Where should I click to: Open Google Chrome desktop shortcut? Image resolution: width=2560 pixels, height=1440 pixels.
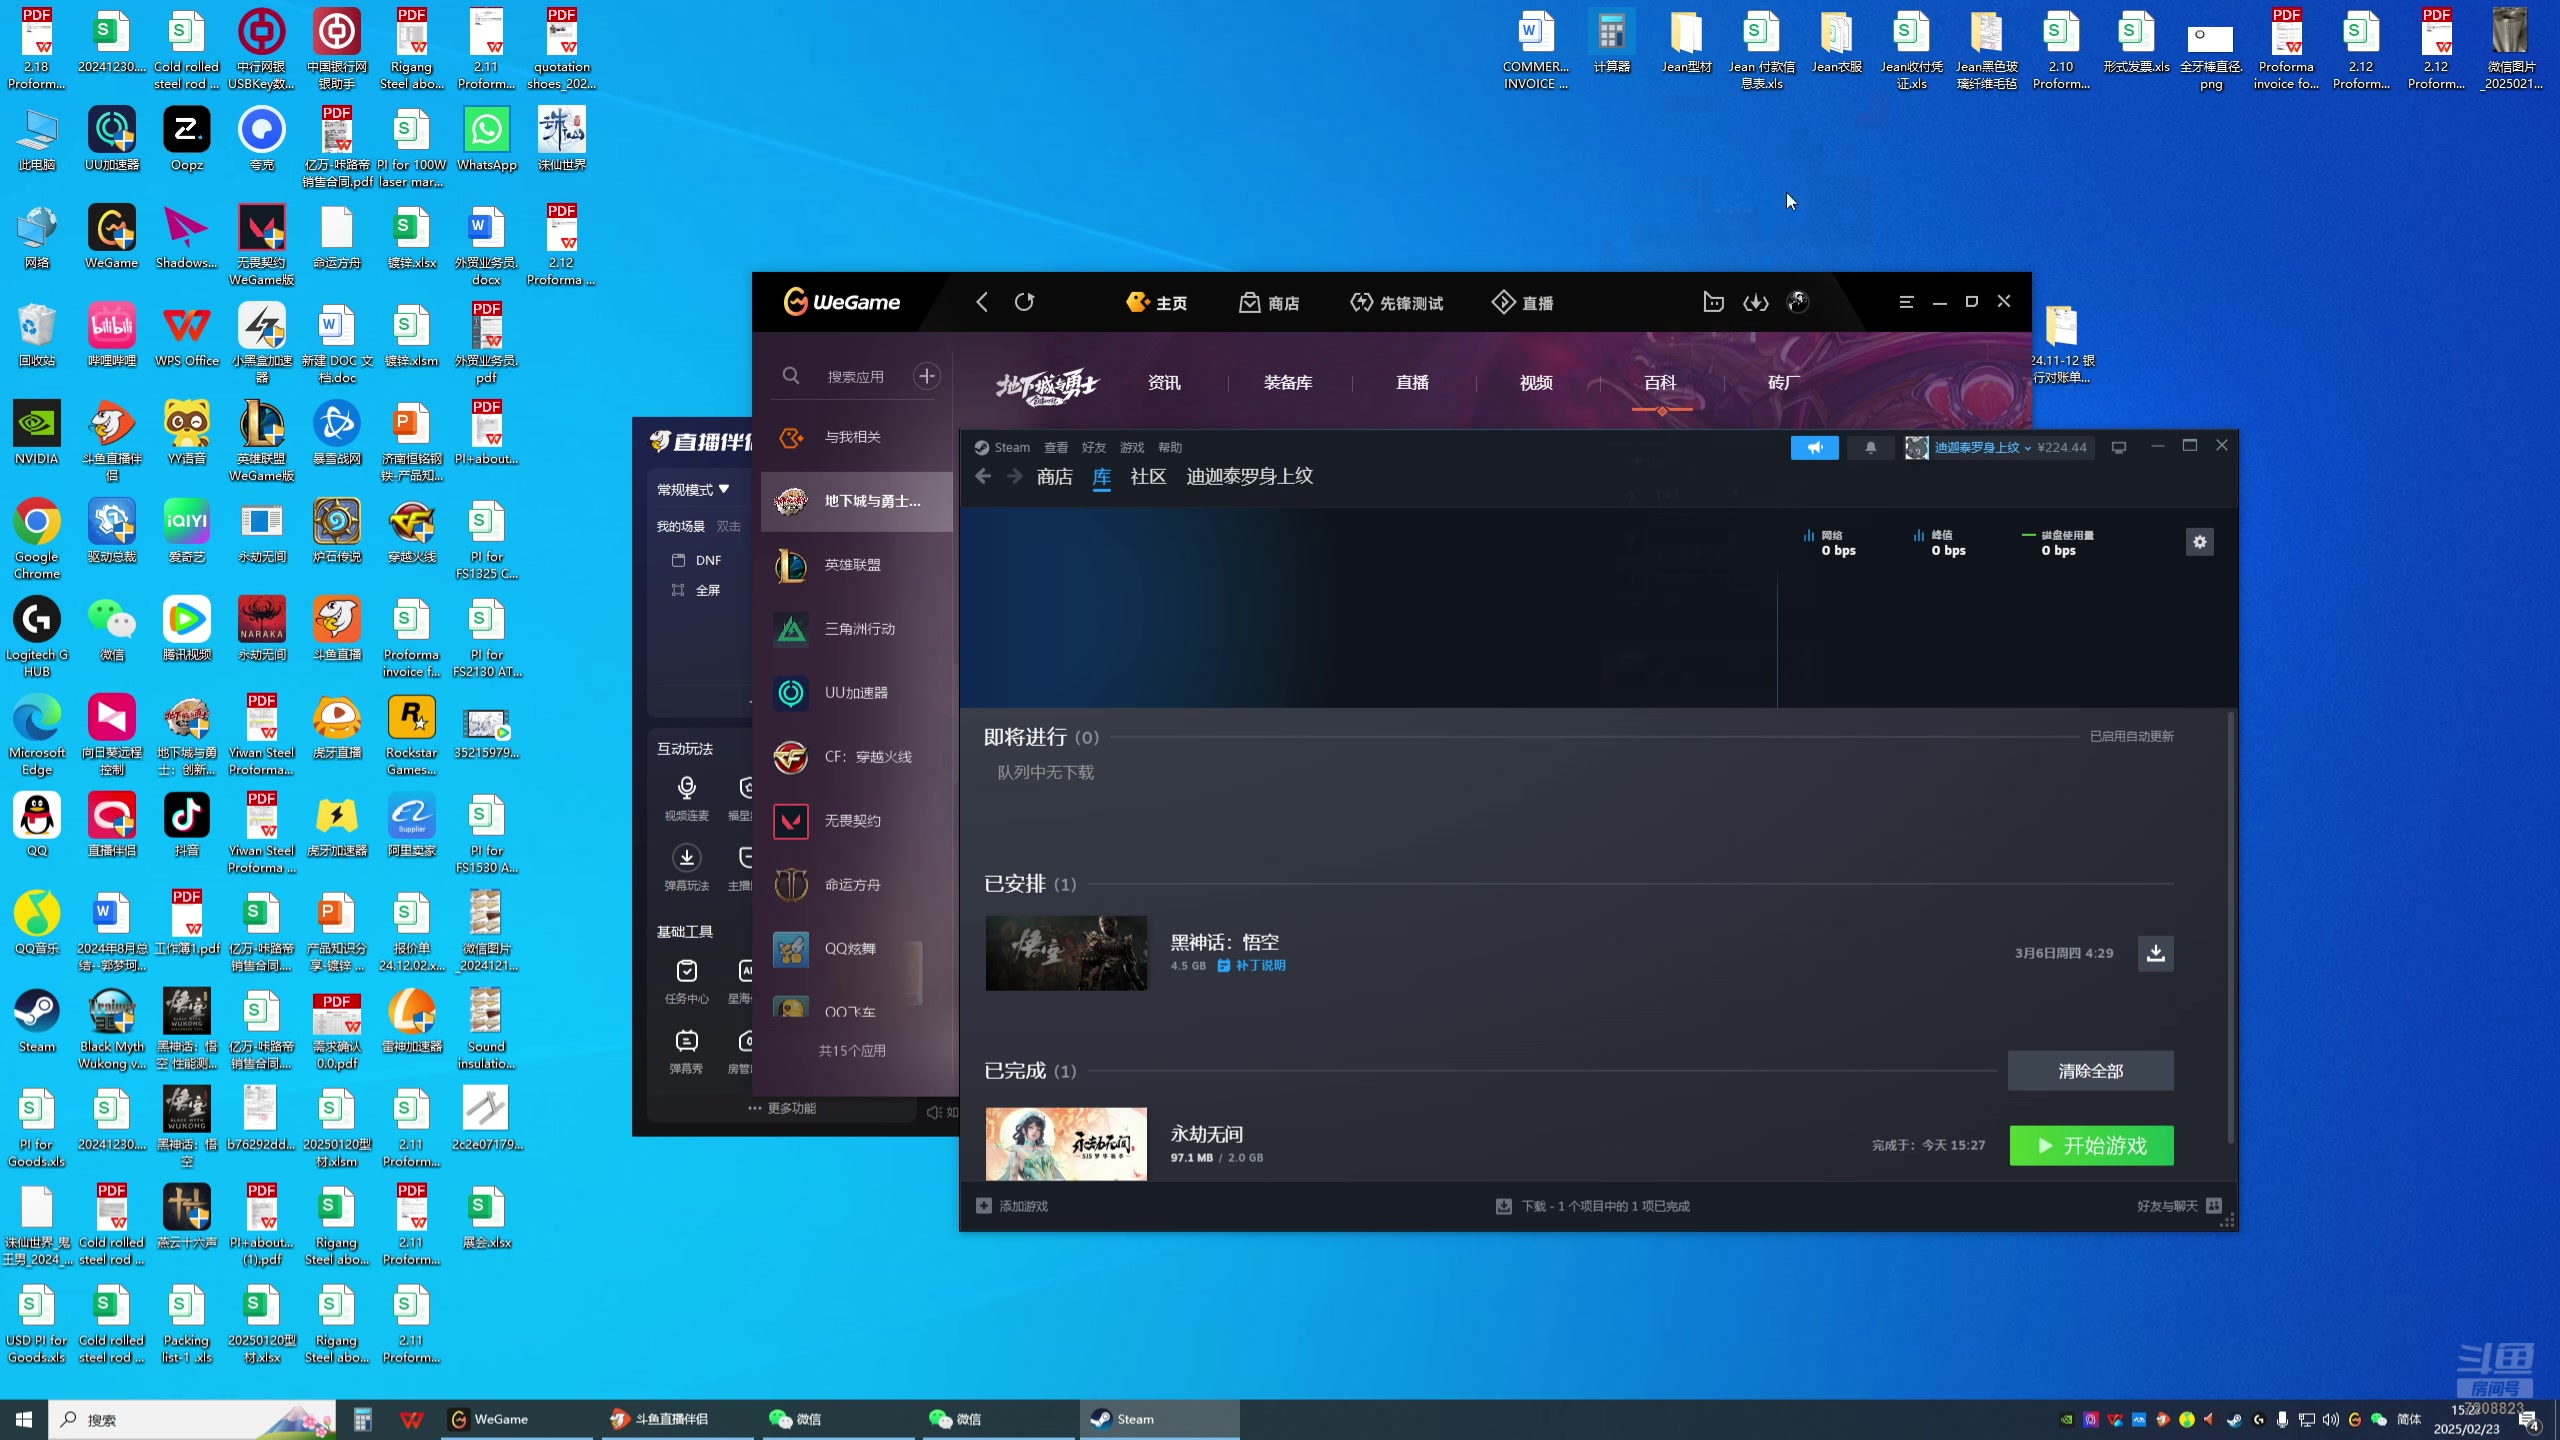(37, 538)
